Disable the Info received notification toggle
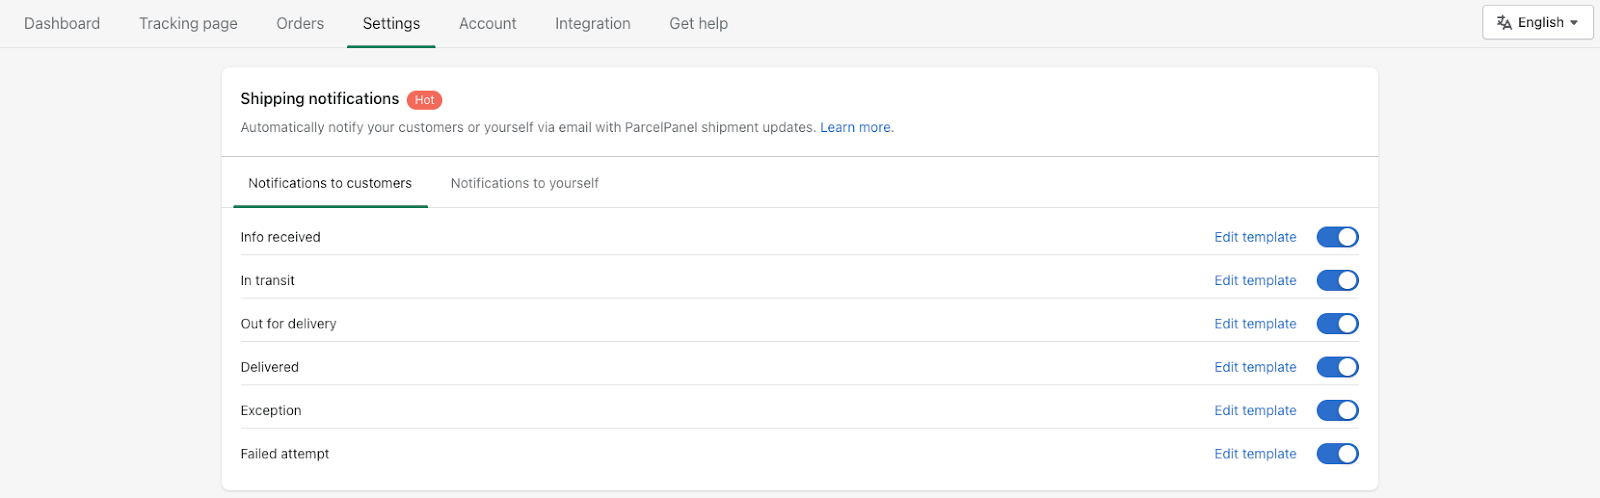 [1337, 237]
